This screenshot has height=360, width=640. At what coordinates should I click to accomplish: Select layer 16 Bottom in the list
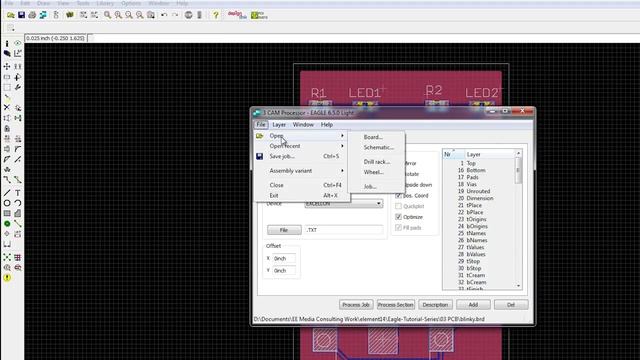[x=479, y=170]
